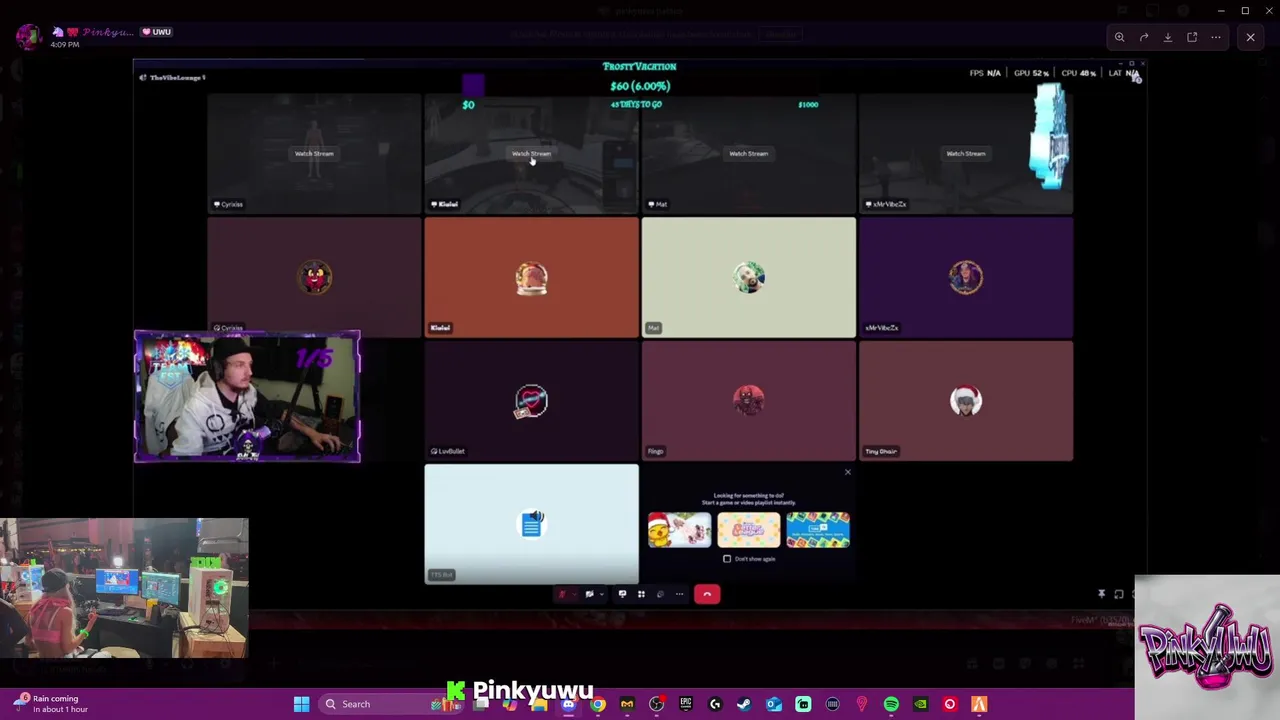Expand the microphone options arrow
This screenshot has width=1280, height=720.
(x=573, y=594)
